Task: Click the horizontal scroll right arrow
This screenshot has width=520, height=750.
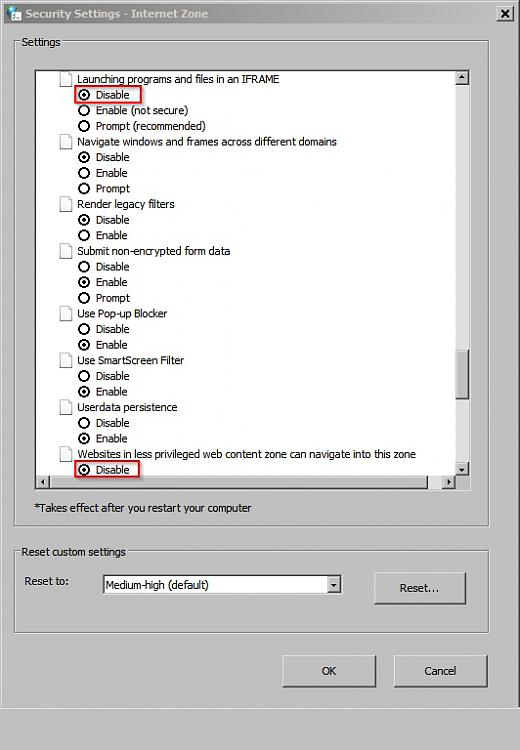Action: [x=448, y=482]
